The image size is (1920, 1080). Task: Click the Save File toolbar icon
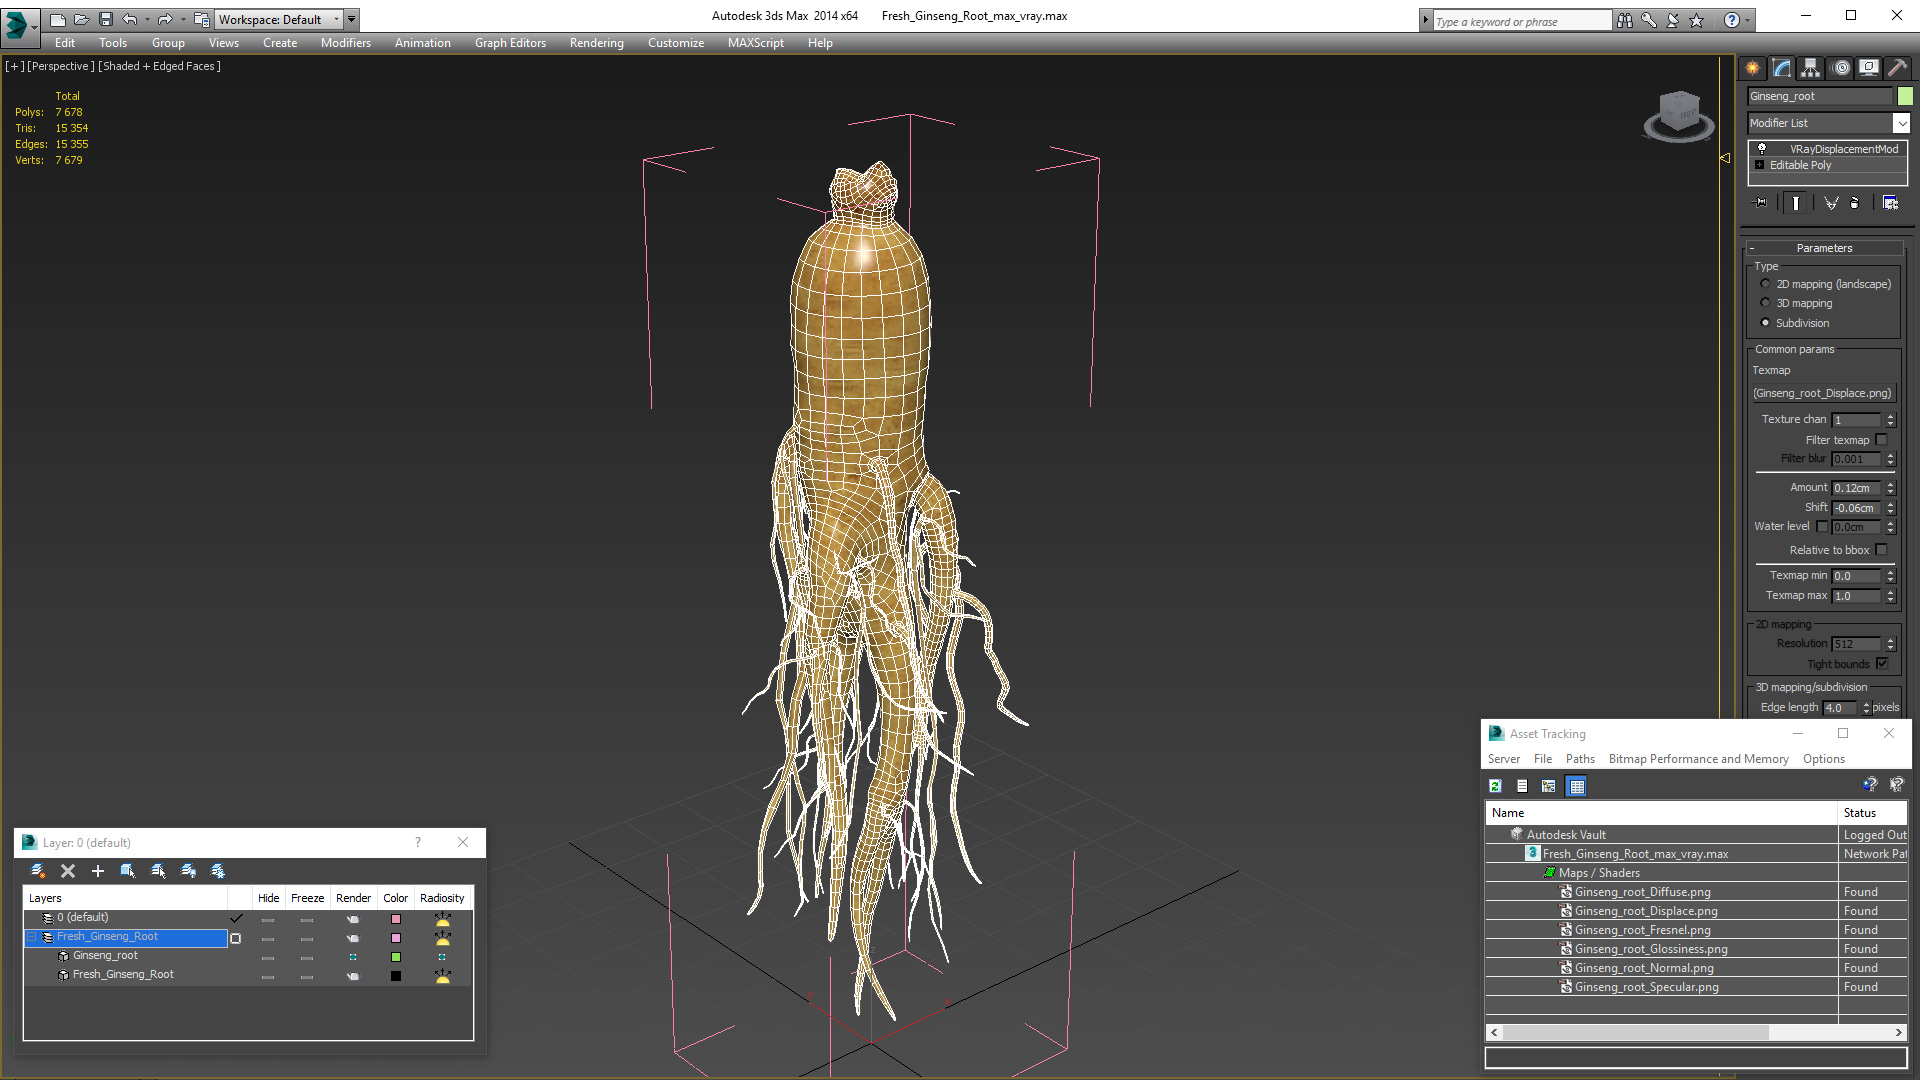tap(106, 19)
